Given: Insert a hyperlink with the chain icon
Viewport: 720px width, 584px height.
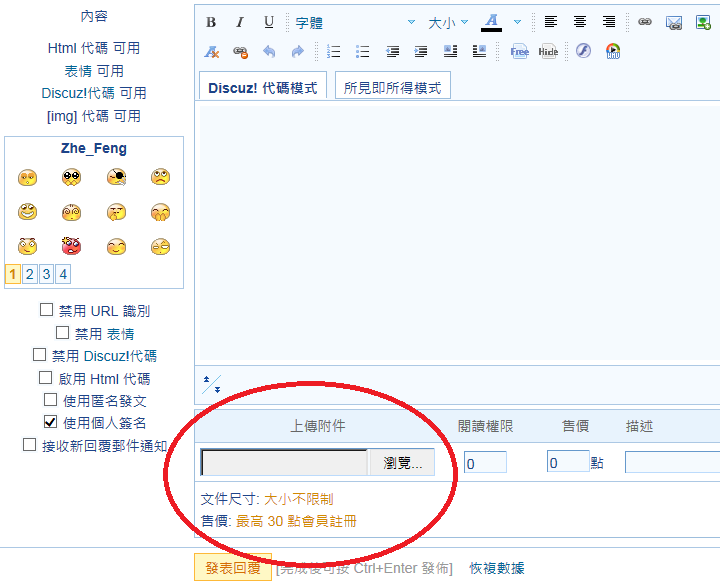Looking at the screenshot, I should pos(645,22).
